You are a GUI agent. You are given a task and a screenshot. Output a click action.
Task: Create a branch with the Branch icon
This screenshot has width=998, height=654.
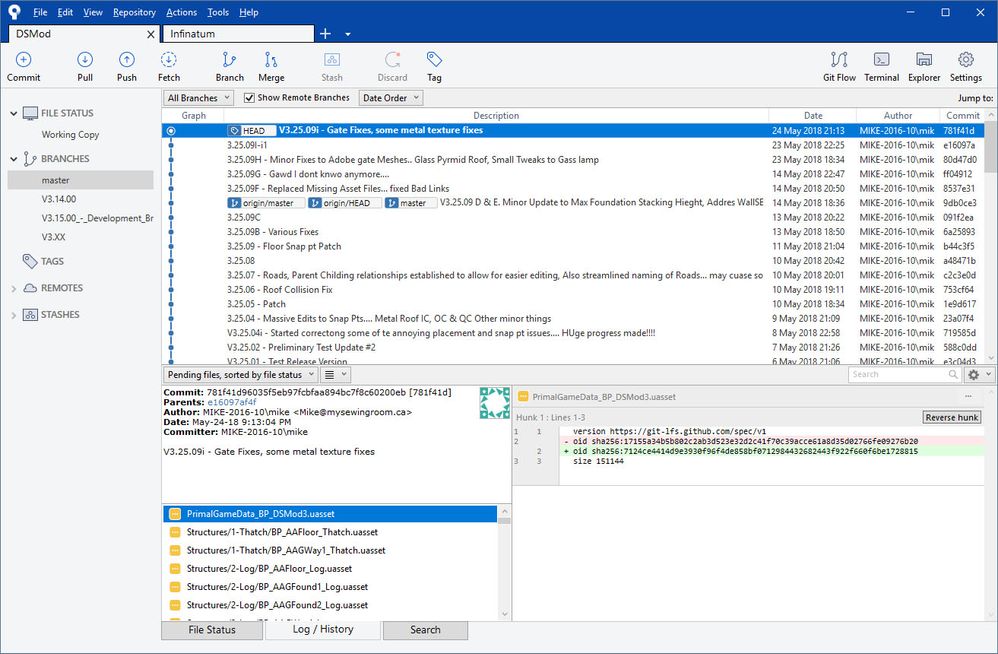point(229,66)
